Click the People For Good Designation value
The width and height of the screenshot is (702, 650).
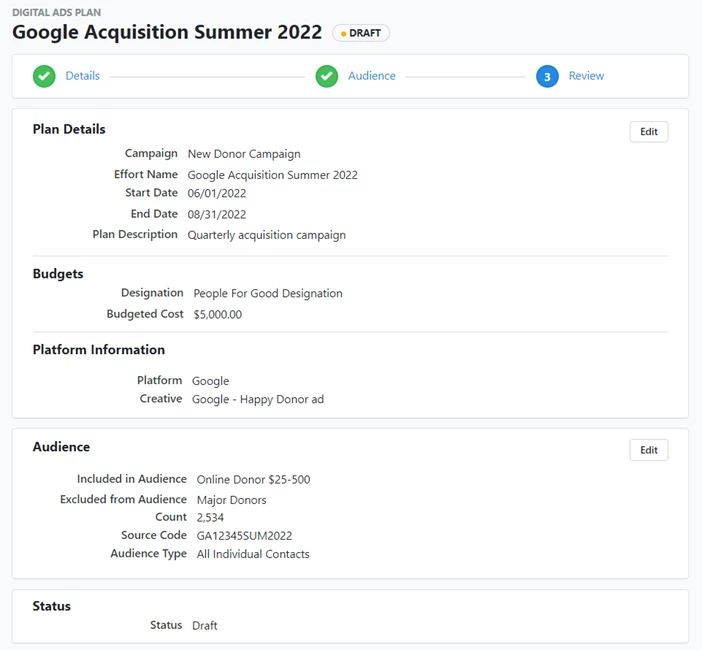pyautogui.click(x=268, y=294)
